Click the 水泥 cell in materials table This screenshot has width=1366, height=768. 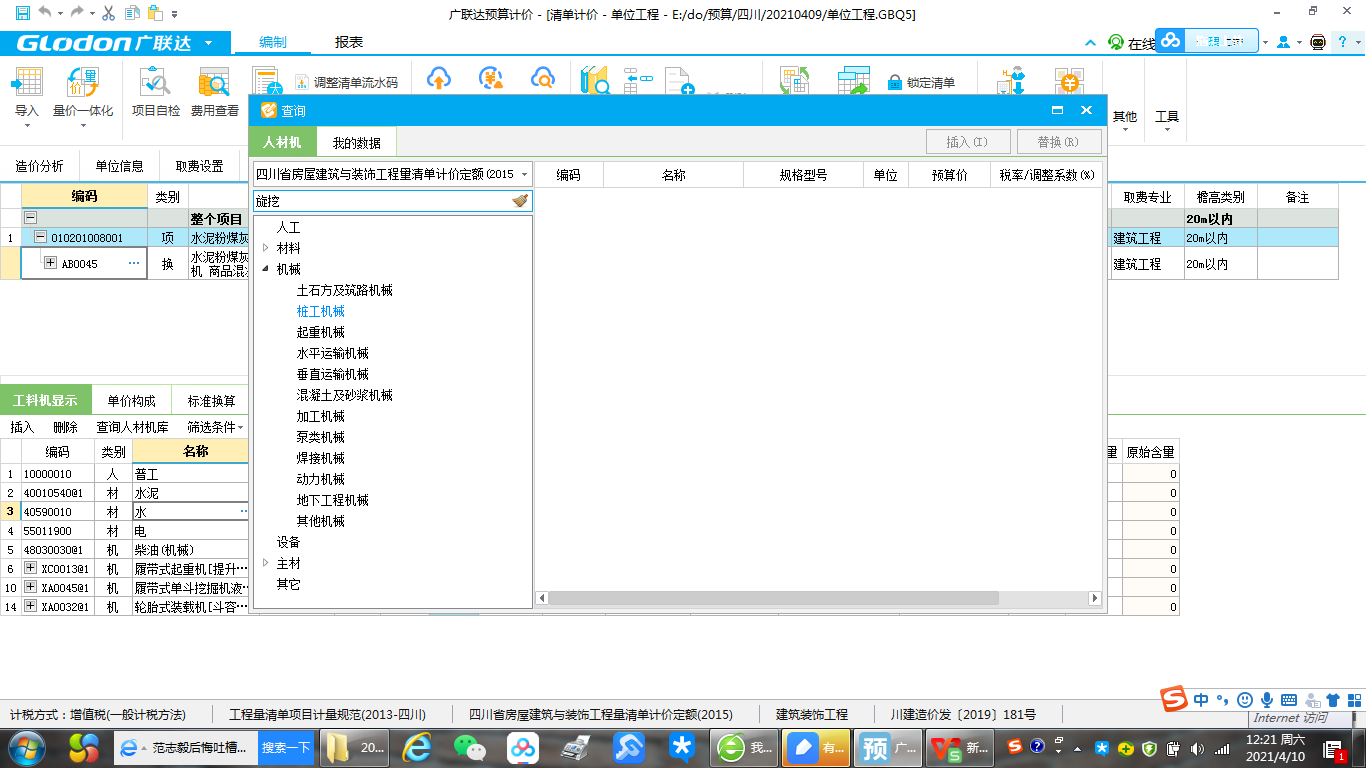pyautogui.click(x=190, y=493)
